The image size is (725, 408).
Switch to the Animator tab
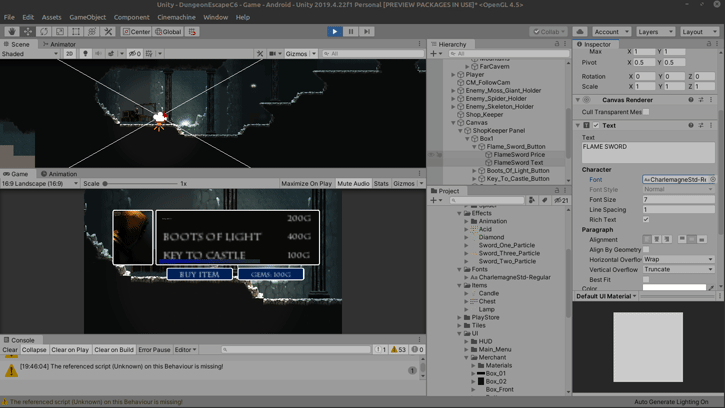click(x=58, y=44)
